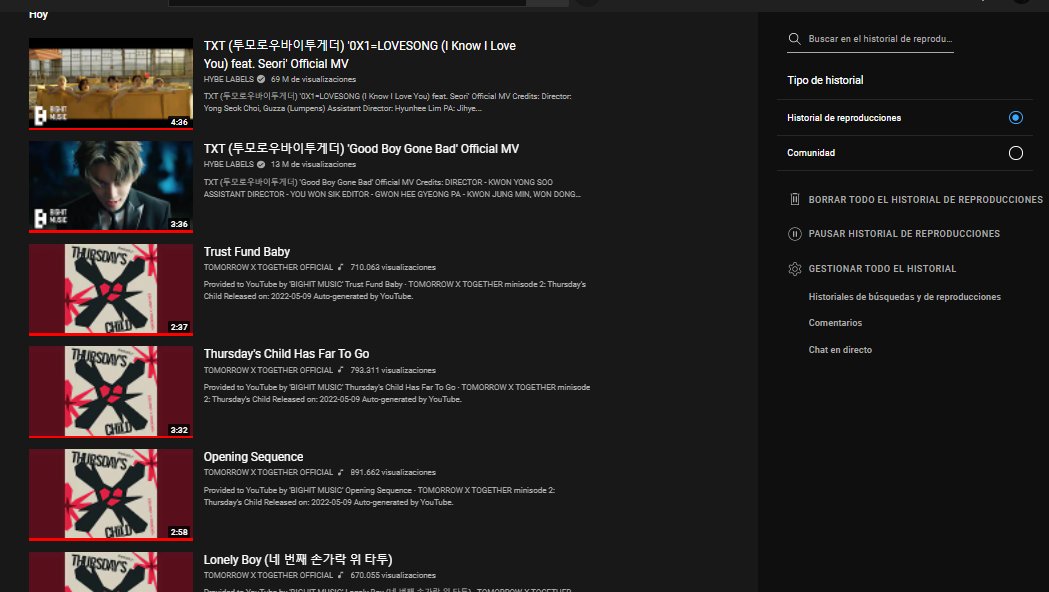Click the Lonely Boy video title
This screenshot has height=592, width=1049.
[298, 559]
